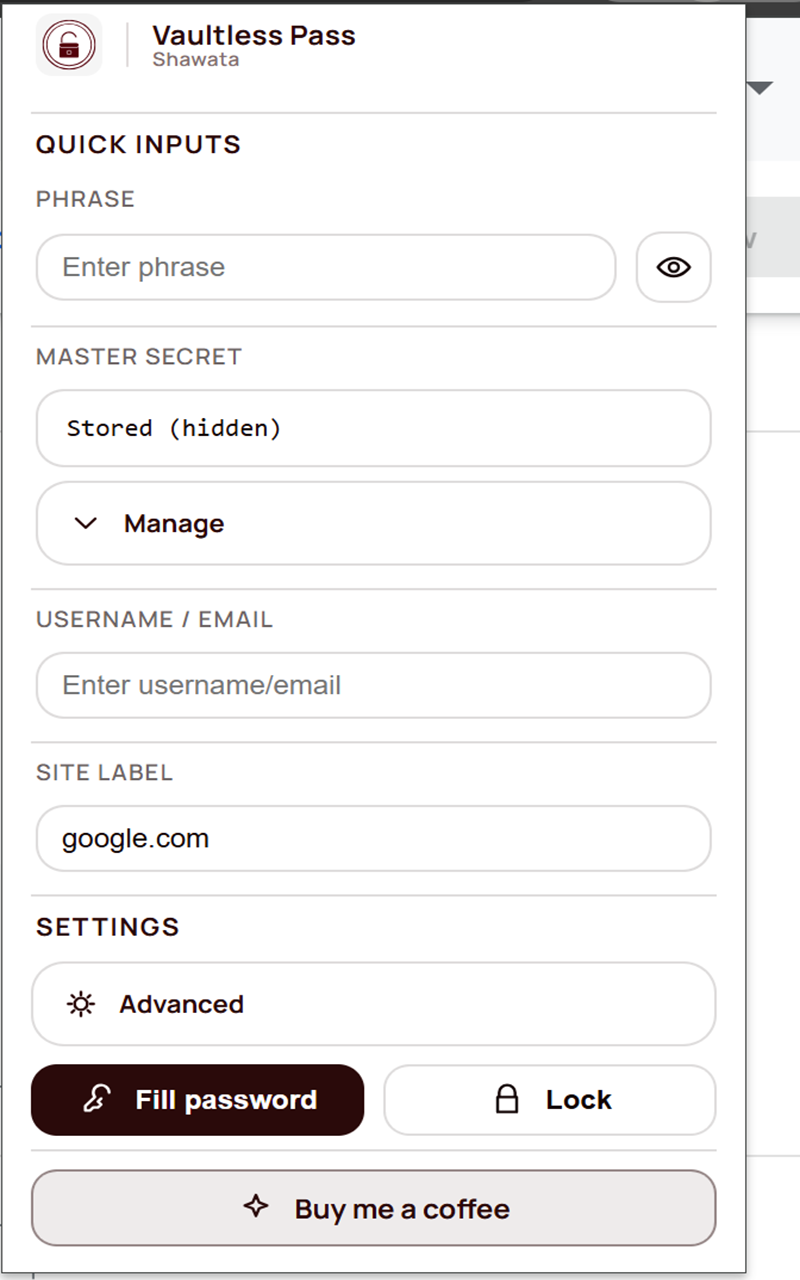The image size is (800, 1280).
Task: Click the Advanced settings sun icon
Action: tap(79, 1004)
